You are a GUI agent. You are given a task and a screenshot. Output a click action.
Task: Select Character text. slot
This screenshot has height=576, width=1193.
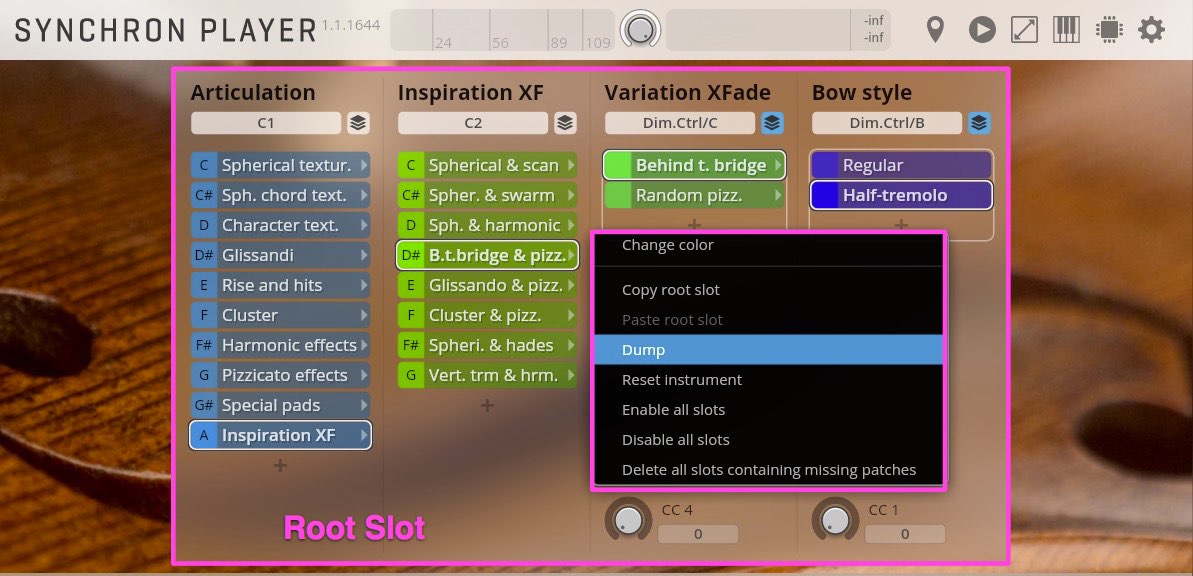point(281,225)
